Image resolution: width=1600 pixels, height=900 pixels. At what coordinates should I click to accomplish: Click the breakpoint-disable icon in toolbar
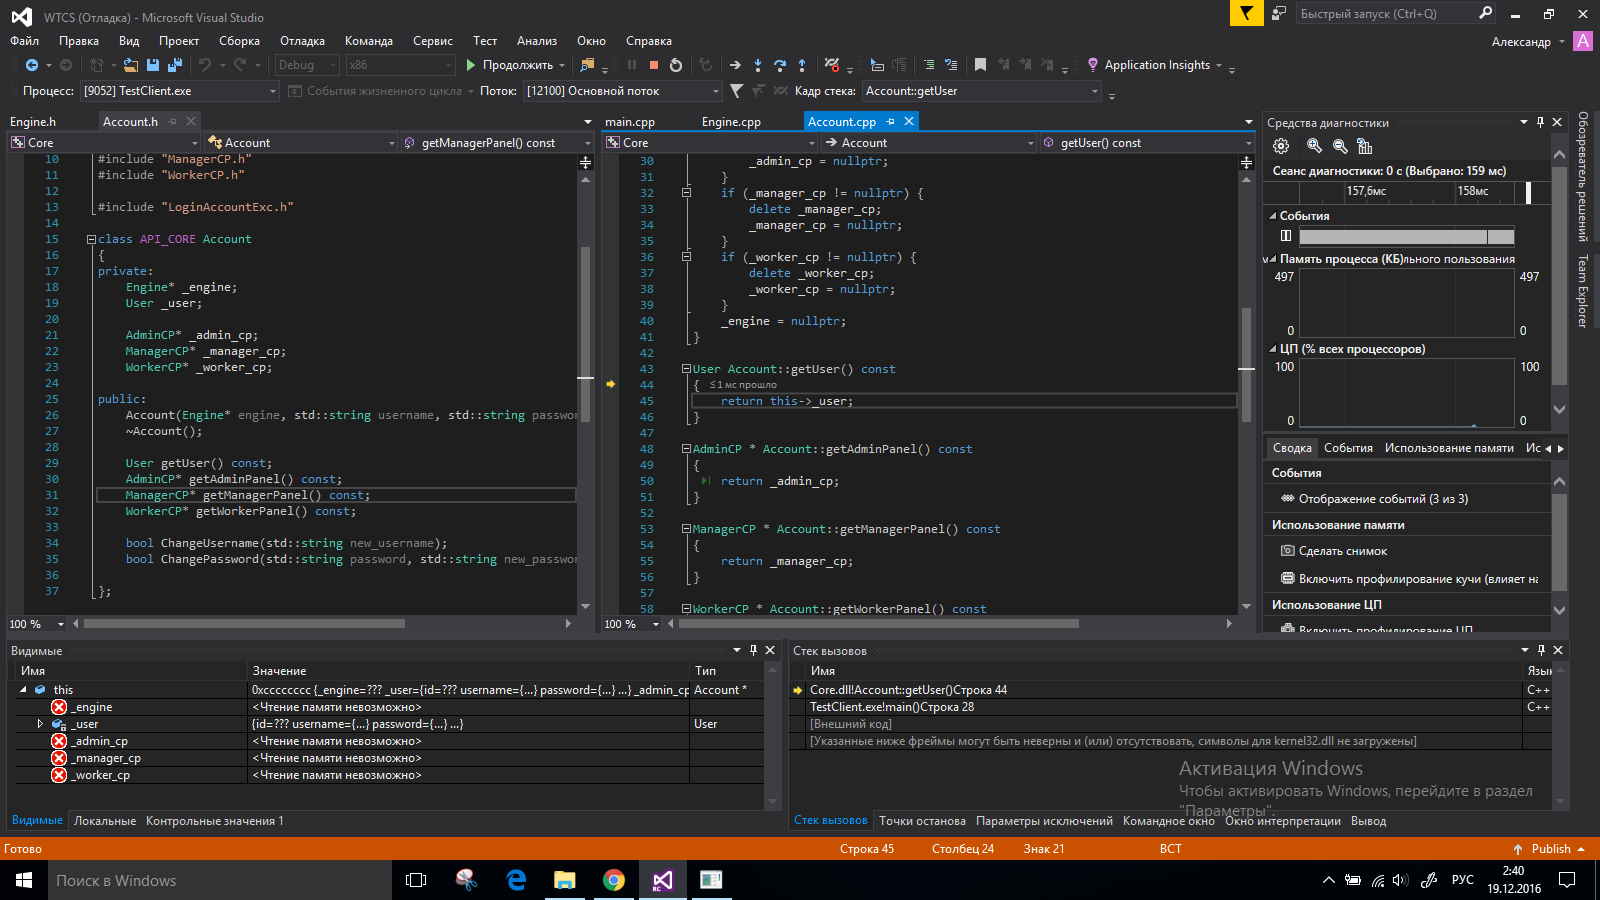(832, 65)
